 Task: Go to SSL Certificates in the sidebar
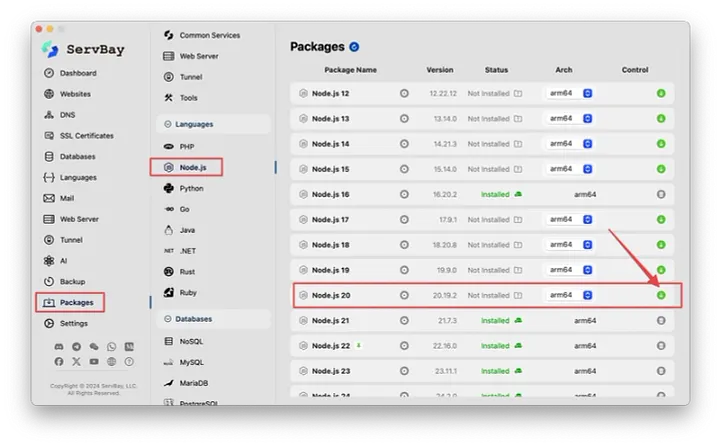(86, 136)
